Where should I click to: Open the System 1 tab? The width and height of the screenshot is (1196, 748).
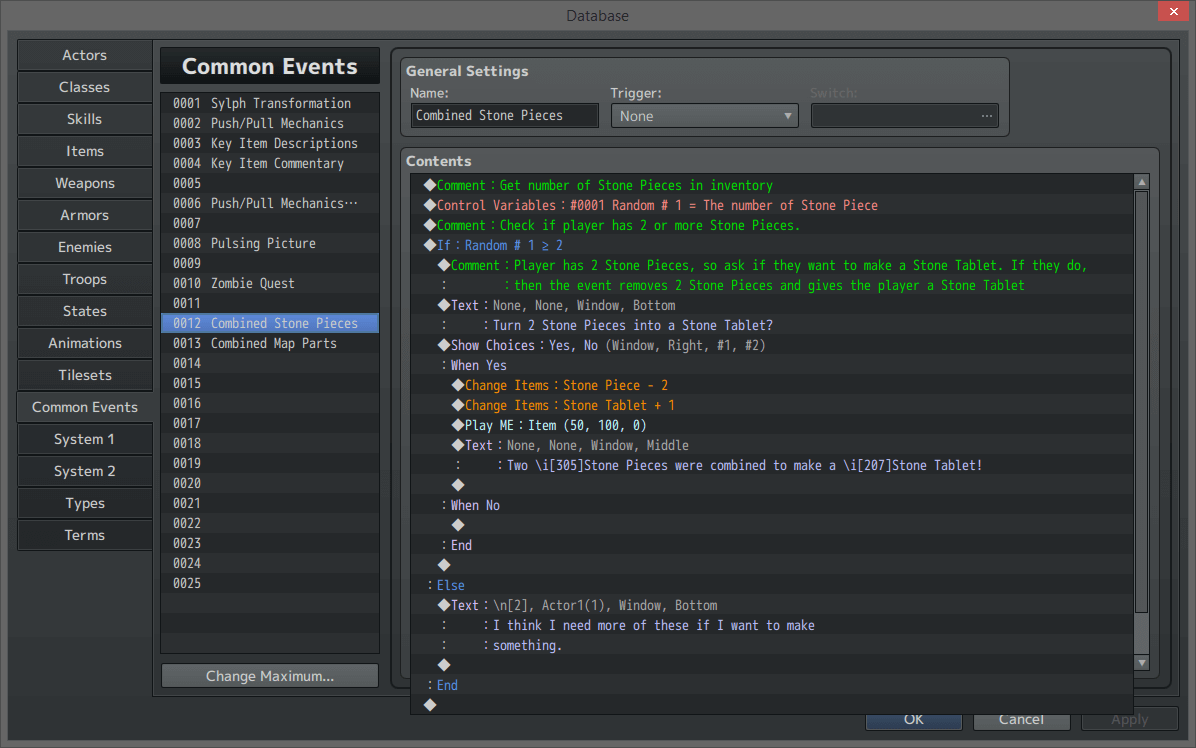point(85,439)
